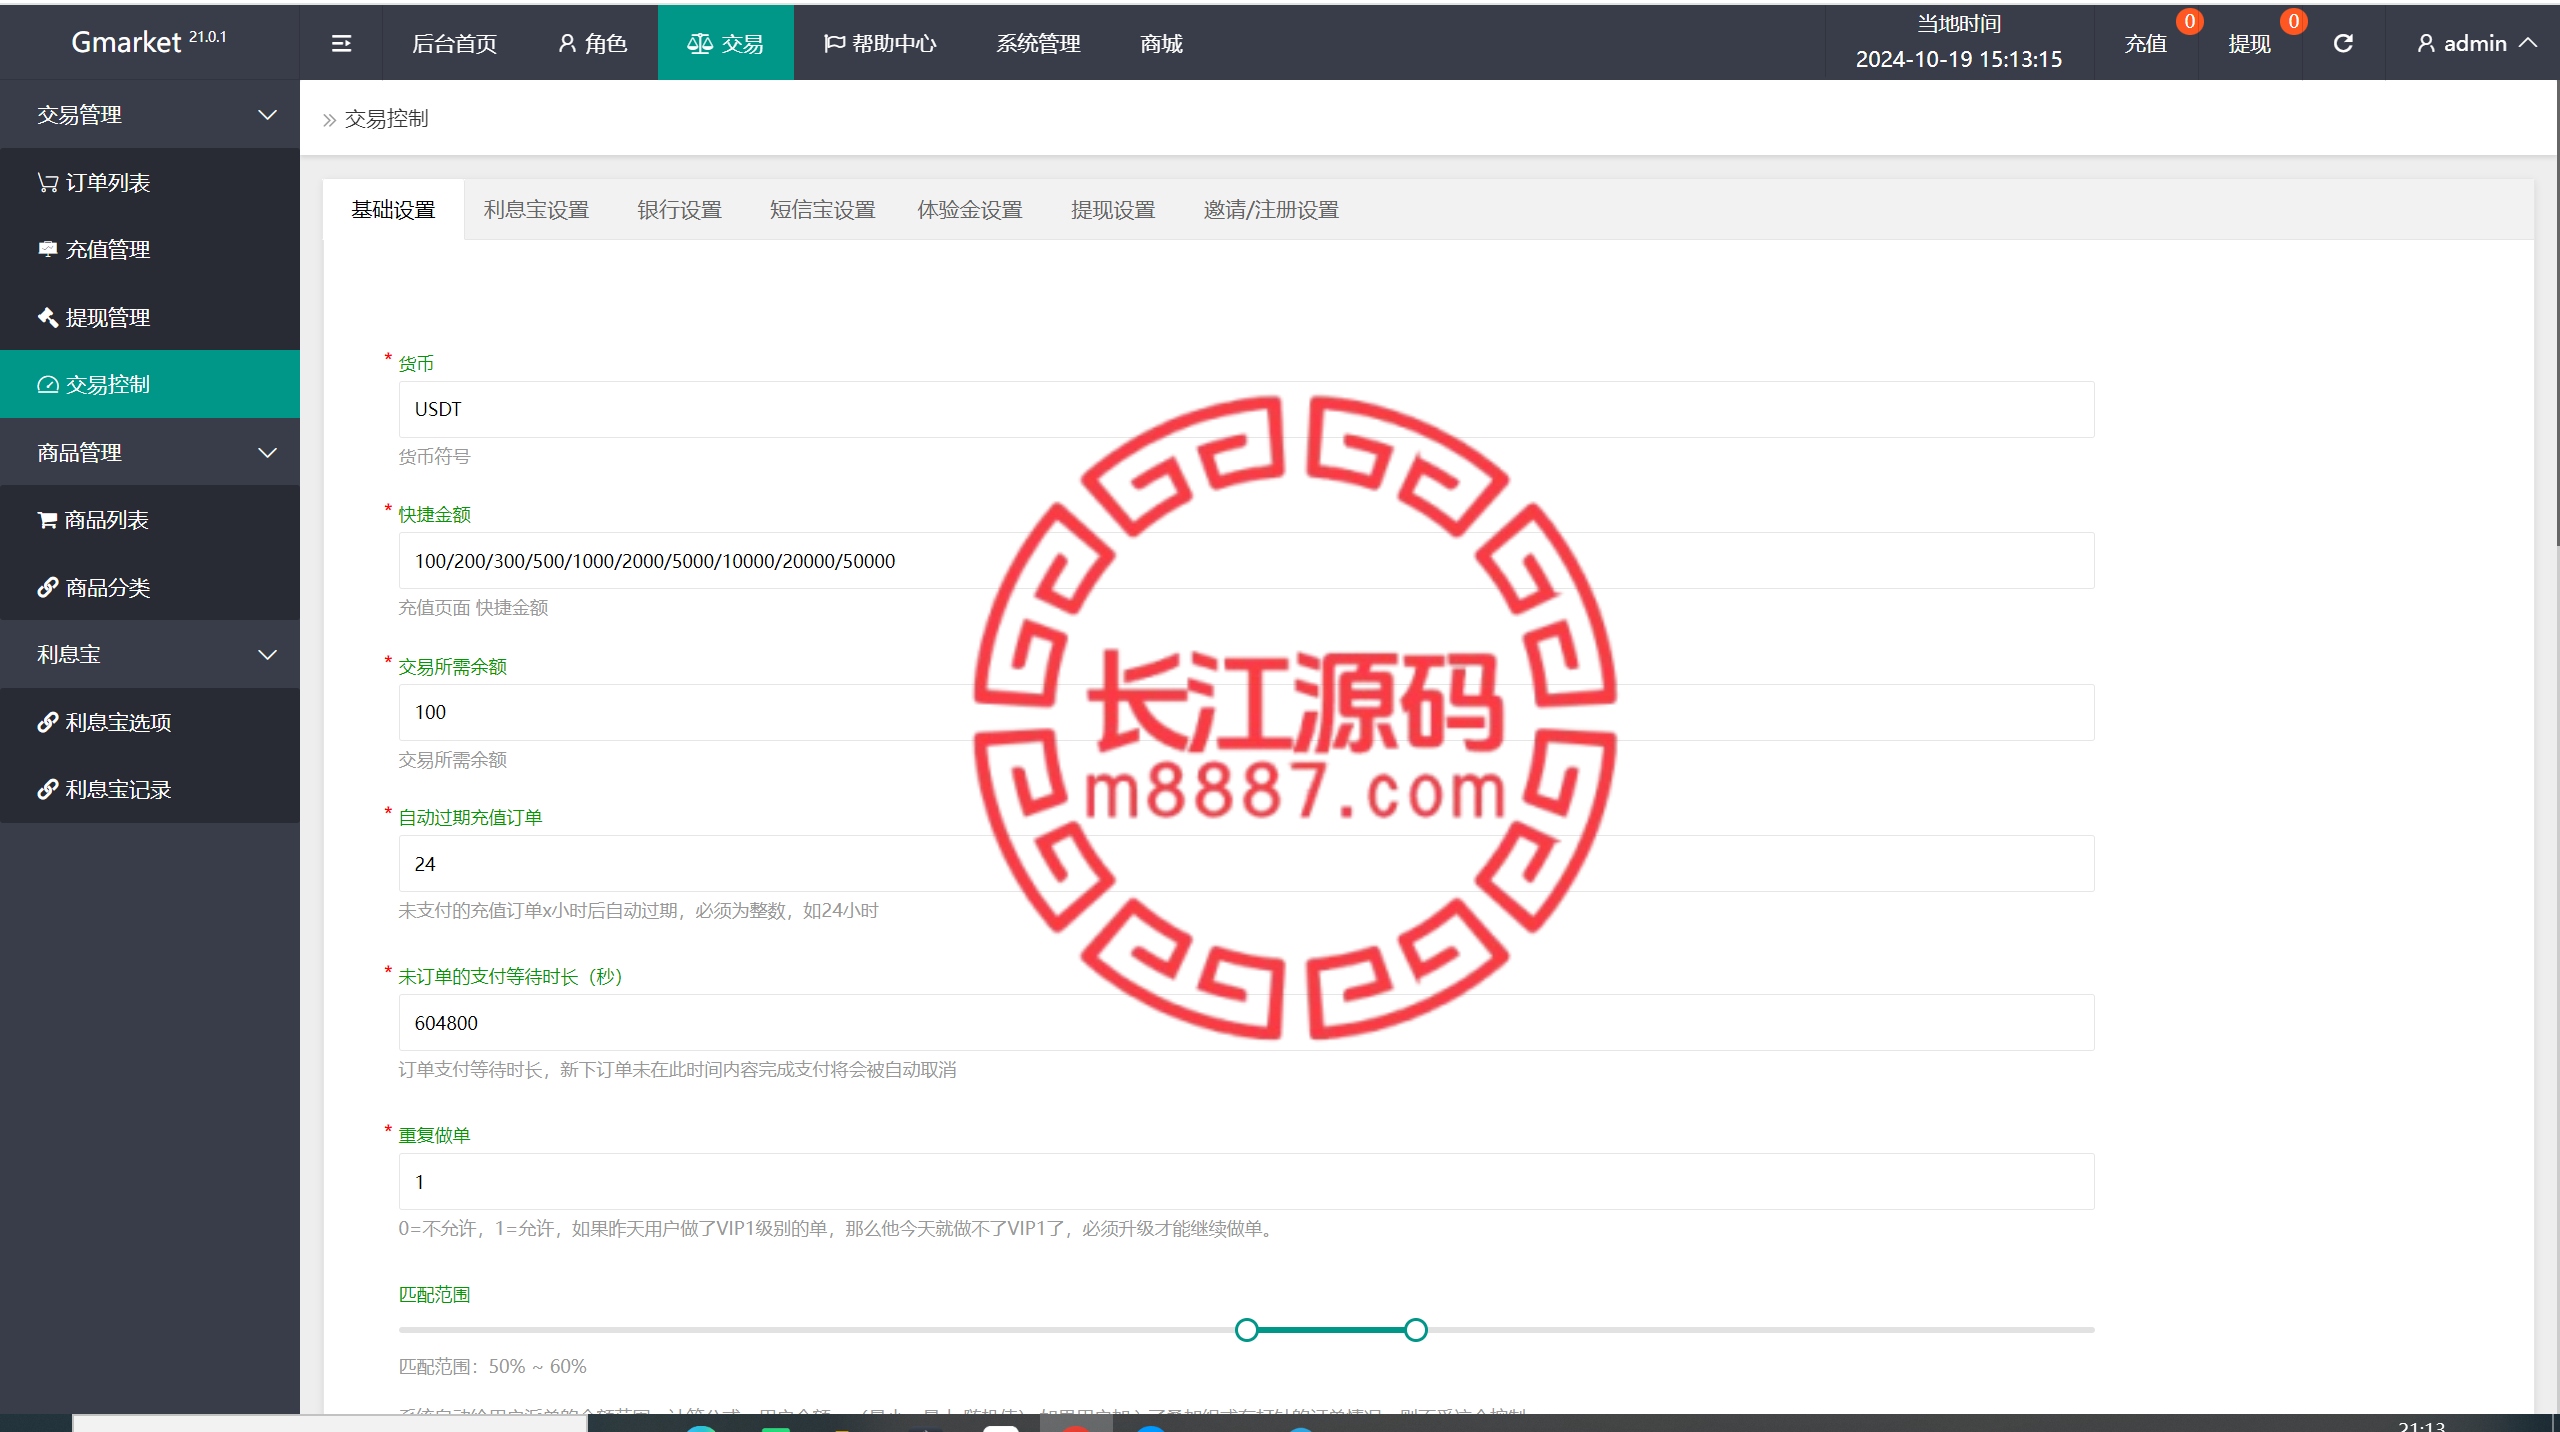The height and width of the screenshot is (1432, 2560).
Task: Open 充值管理 in sidebar
Action: pos(150,250)
